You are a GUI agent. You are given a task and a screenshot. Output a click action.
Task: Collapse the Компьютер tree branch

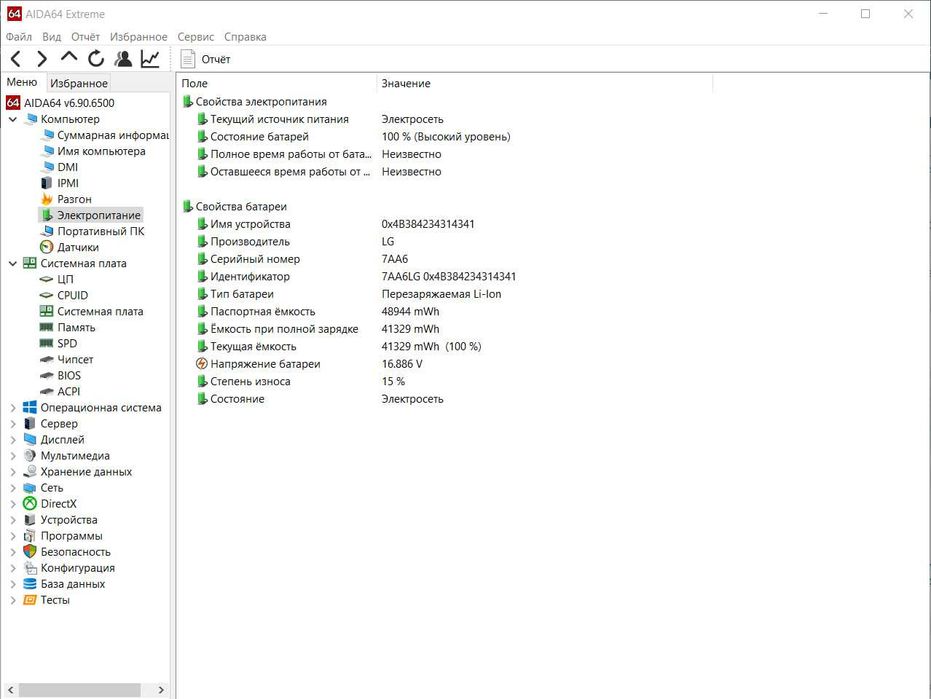(x=13, y=119)
